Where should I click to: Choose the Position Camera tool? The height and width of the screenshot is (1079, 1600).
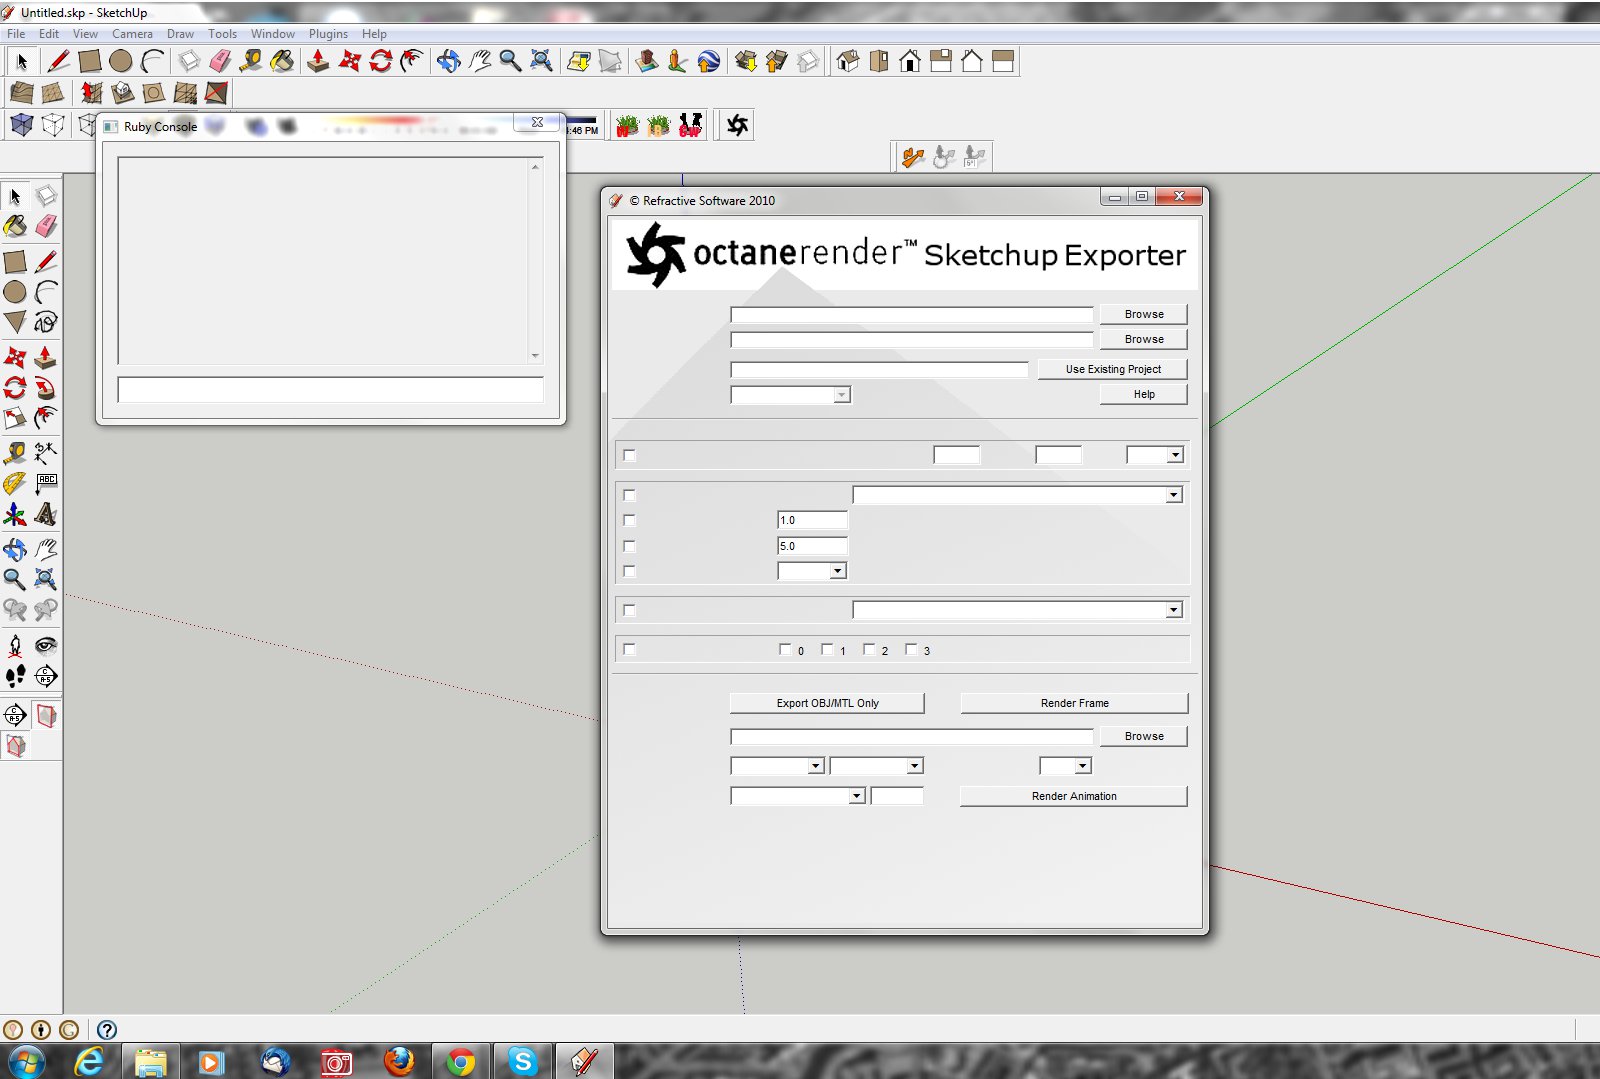(15, 646)
